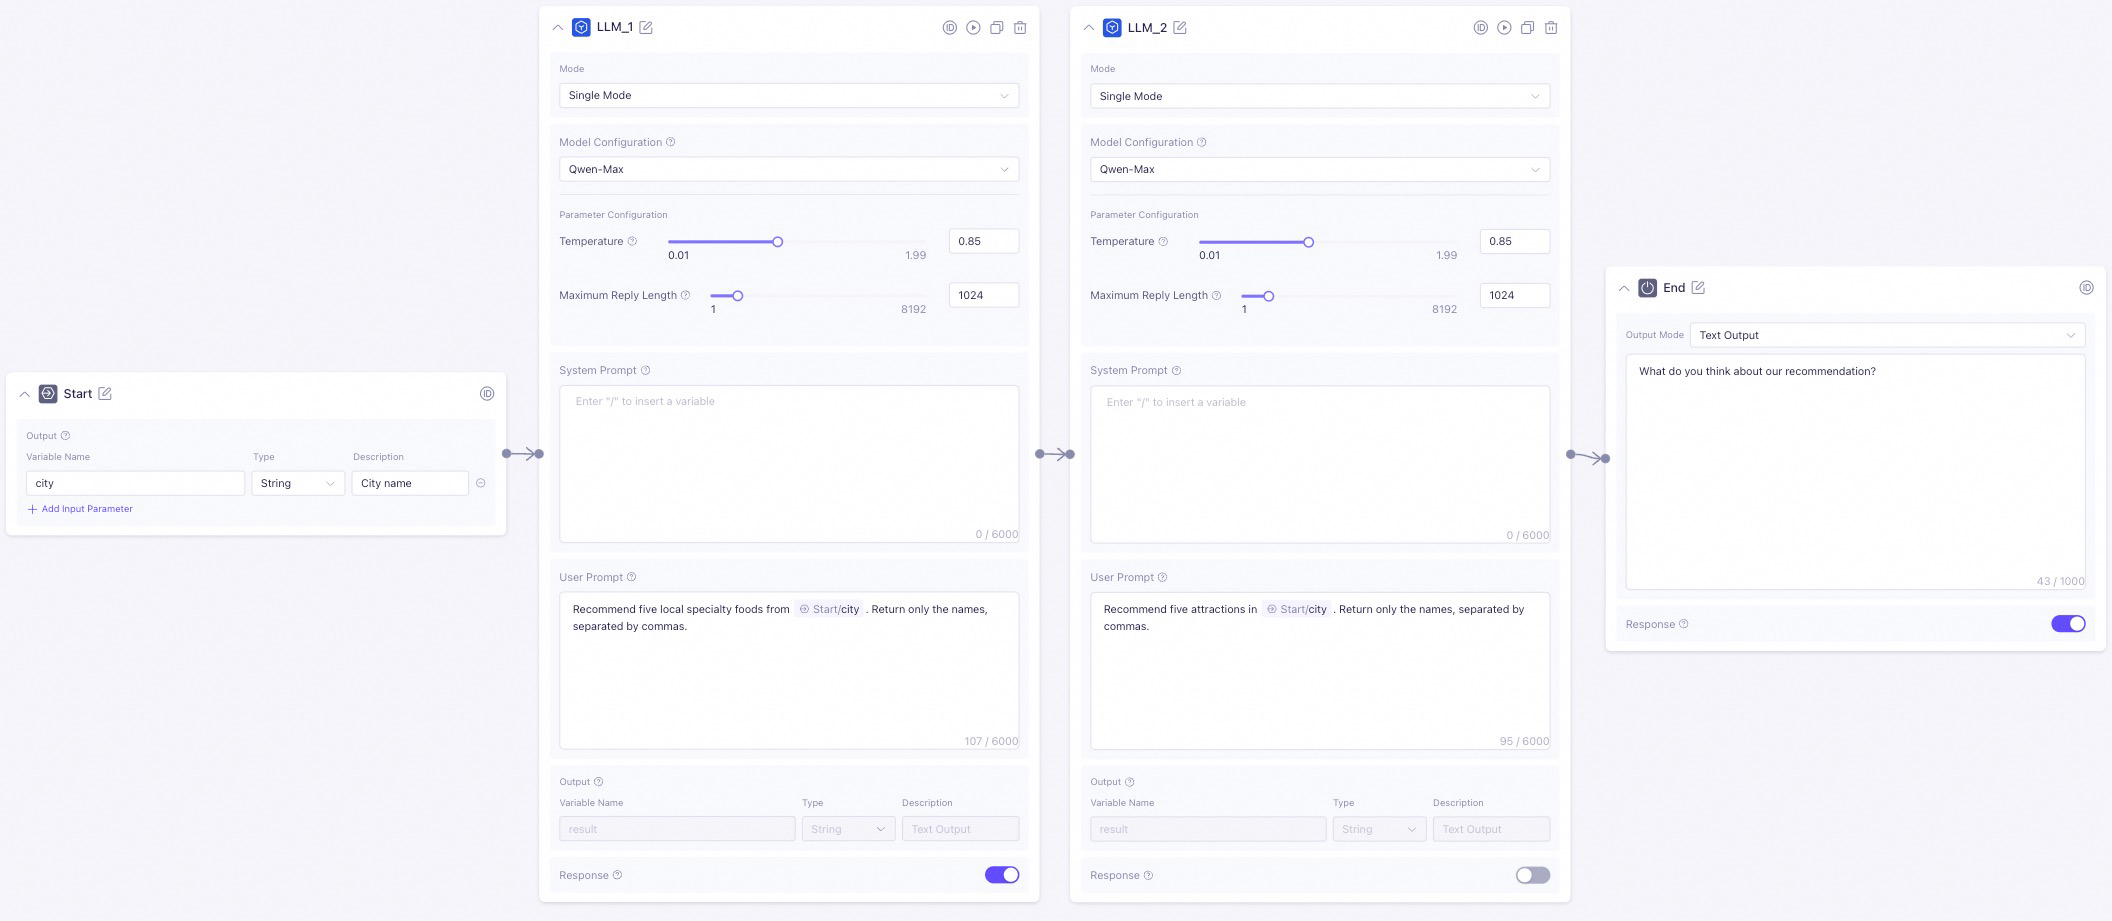Disable the Response toggle in LLM_1
This screenshot has width=2112, height=921.
click(1002, 875)
